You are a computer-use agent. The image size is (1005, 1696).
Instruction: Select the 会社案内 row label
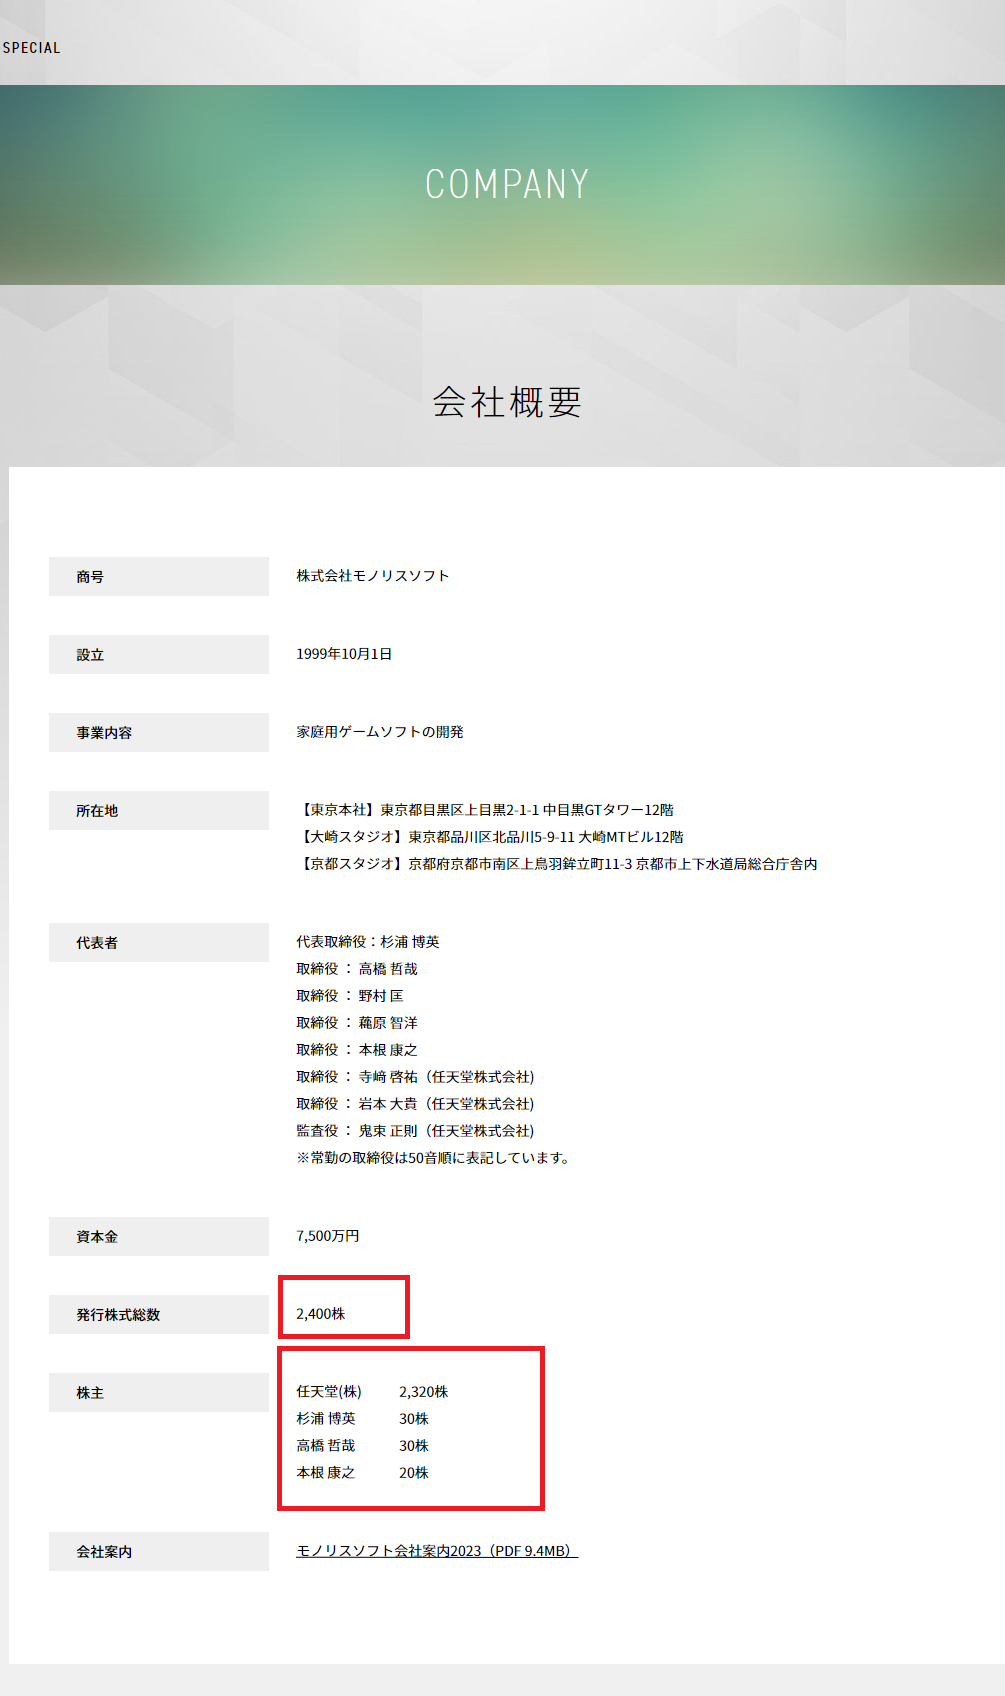click(159, 1552)
